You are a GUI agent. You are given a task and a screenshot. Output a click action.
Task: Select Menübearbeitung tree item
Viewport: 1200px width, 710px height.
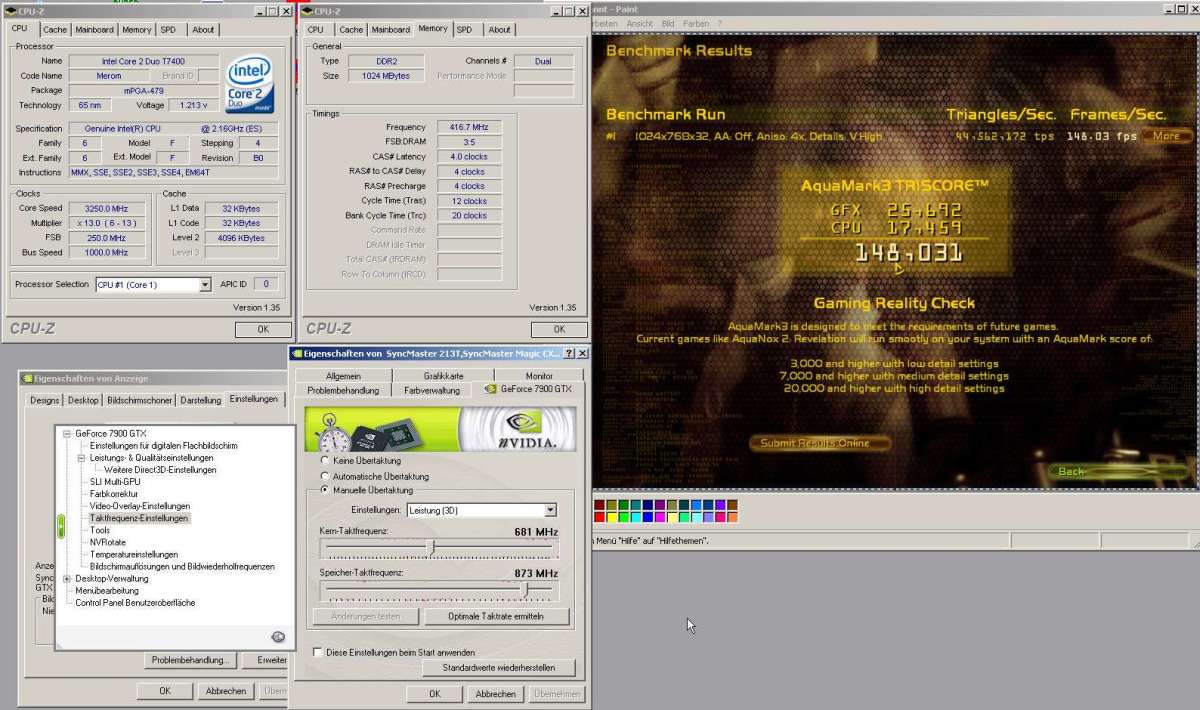point(107,591)
